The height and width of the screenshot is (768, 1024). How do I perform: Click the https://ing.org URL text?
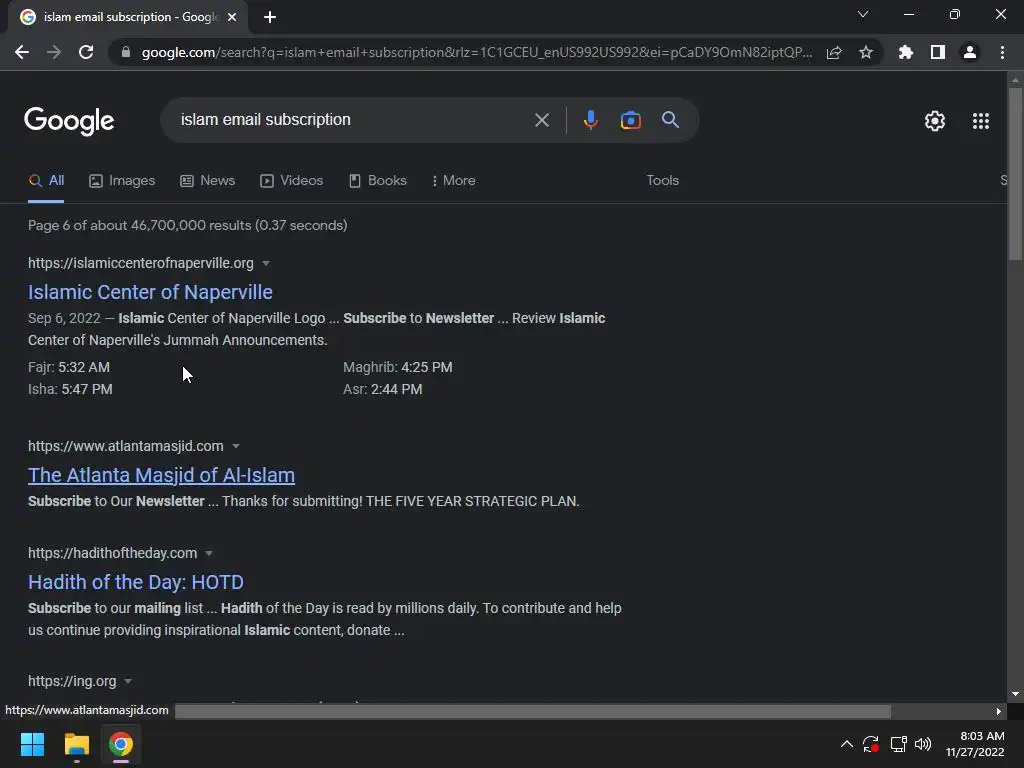[72, 681]
